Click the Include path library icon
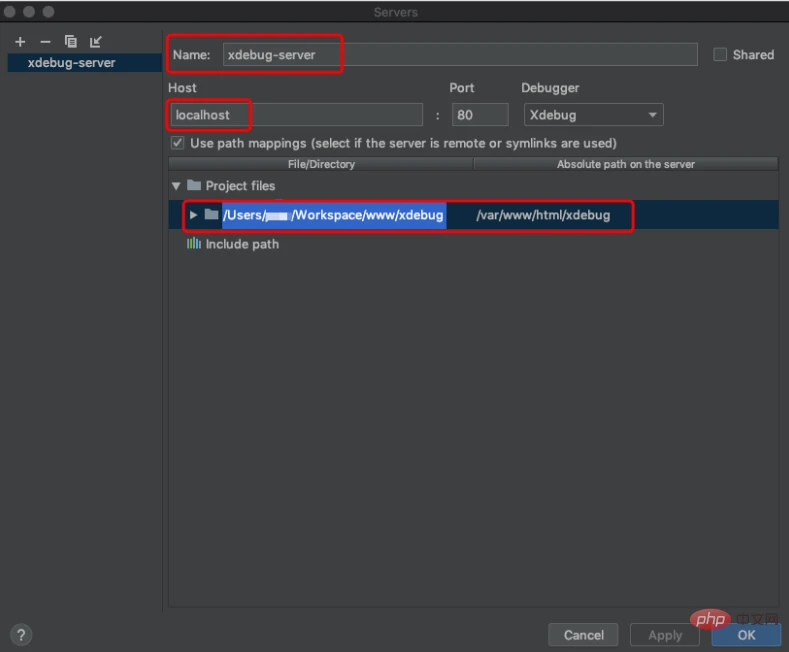Screen dimensions: 789x652 tap(194, 244)
